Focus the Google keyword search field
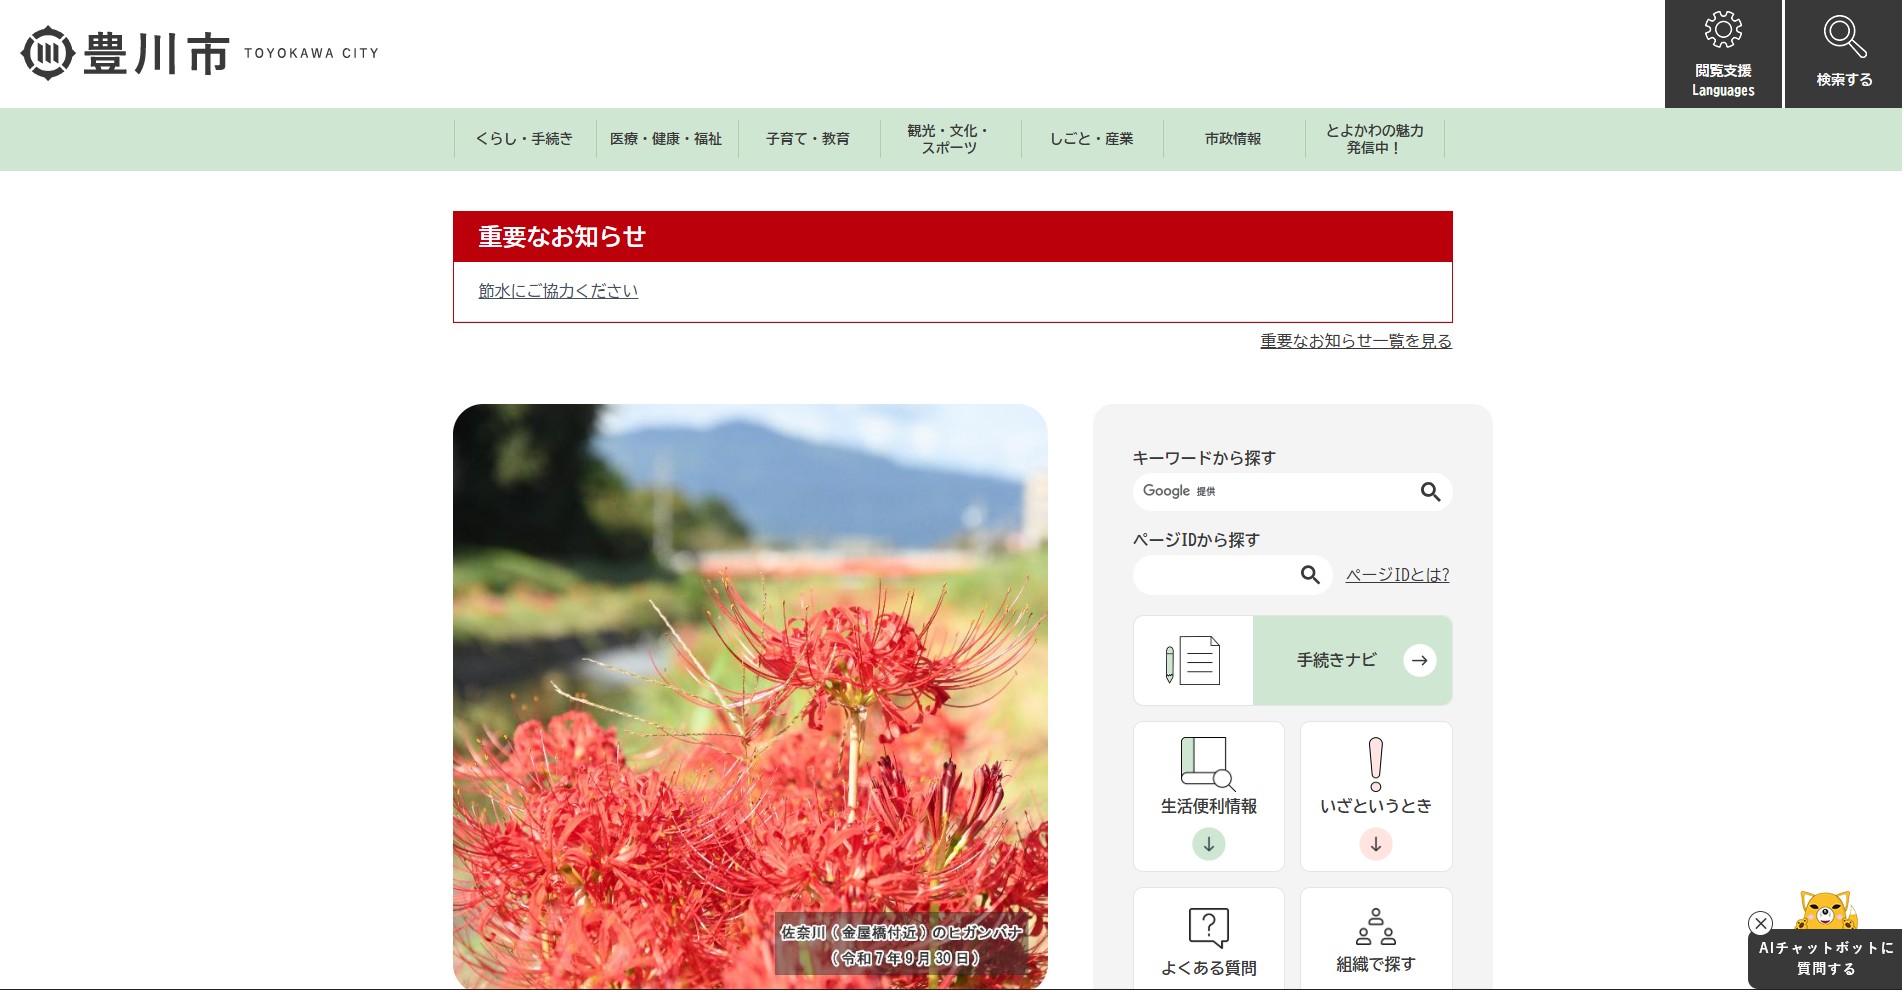 (x=1293, y=492)
